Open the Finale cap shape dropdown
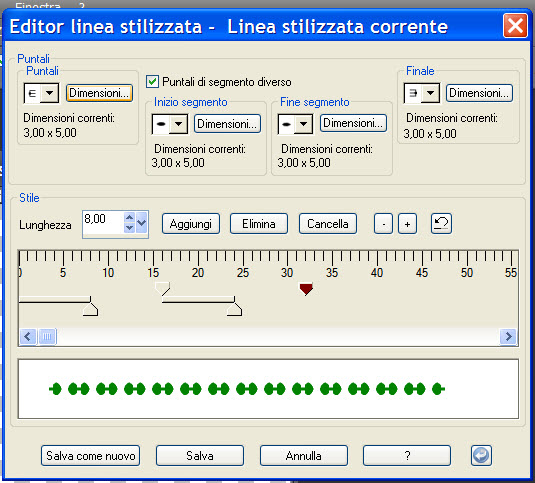 point(431,93)
